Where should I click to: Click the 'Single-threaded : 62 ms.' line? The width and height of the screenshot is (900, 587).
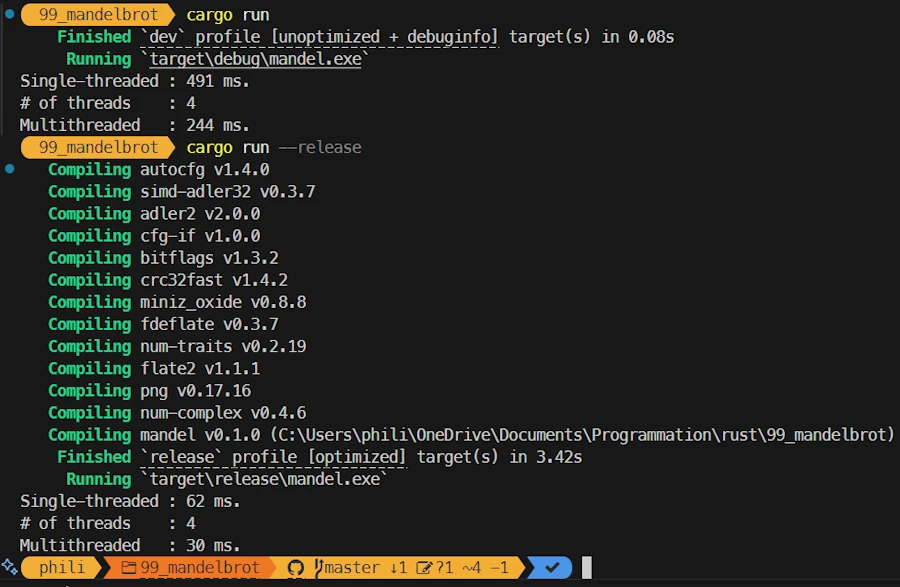tap(130, 501)
